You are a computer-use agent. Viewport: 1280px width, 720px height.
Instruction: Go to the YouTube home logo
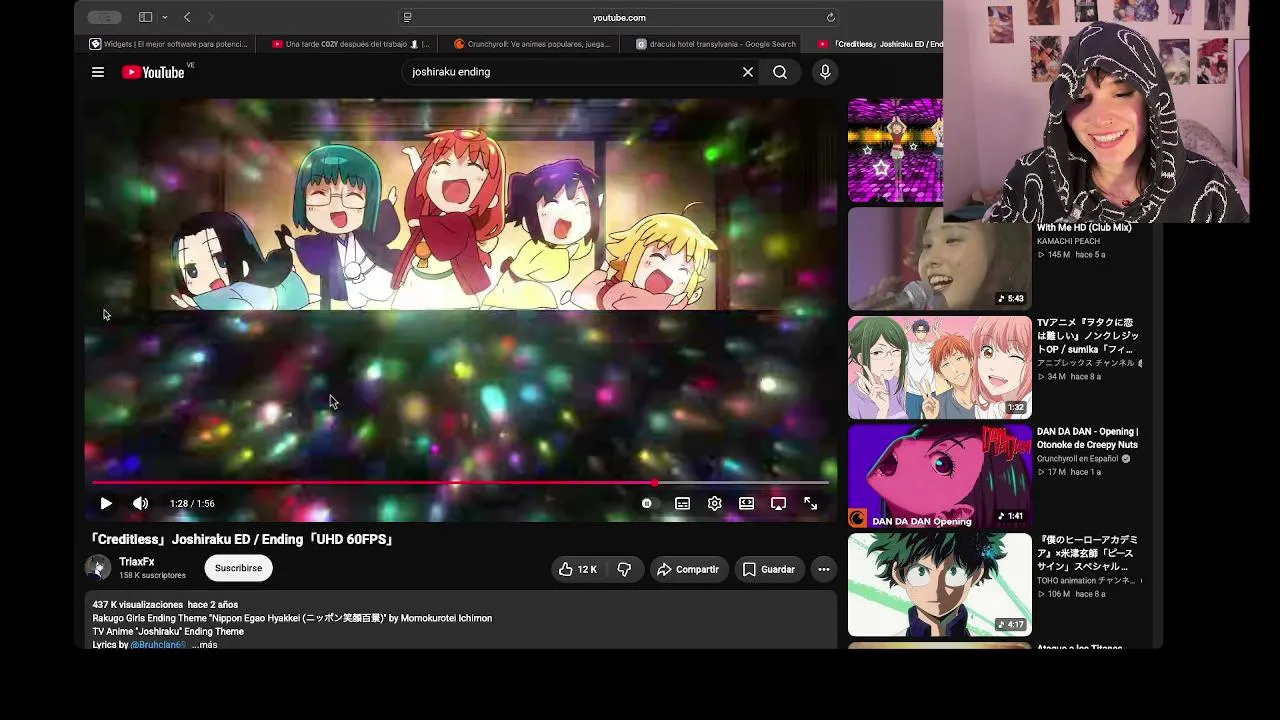153,72
